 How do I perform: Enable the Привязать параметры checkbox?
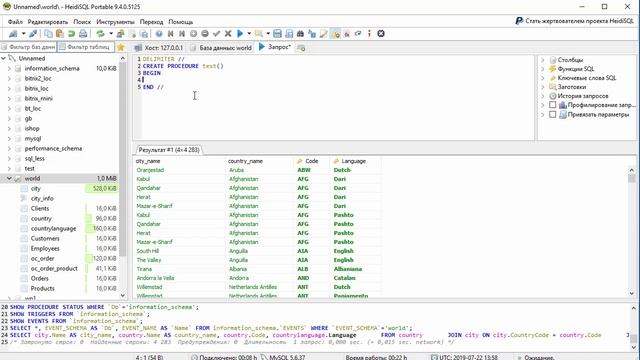[553, 115]
